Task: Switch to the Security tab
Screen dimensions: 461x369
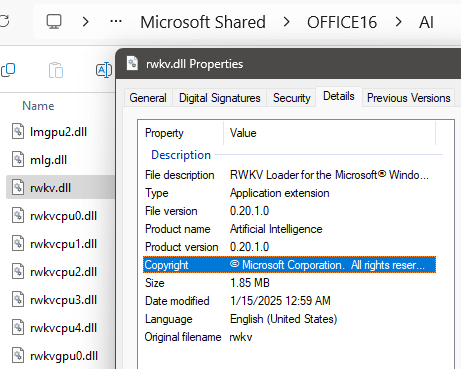Action: (x=291, y=98)
